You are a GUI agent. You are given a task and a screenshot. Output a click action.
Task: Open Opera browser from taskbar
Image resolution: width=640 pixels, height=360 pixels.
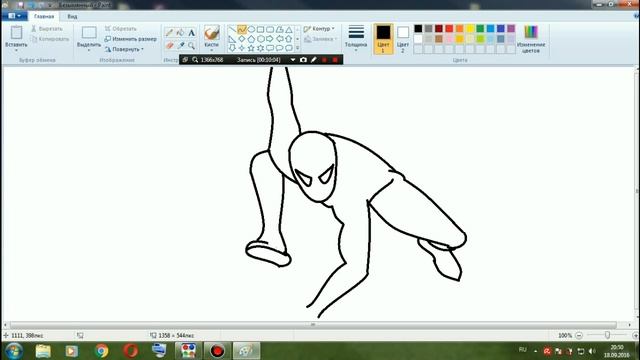(x=131, y=351)
